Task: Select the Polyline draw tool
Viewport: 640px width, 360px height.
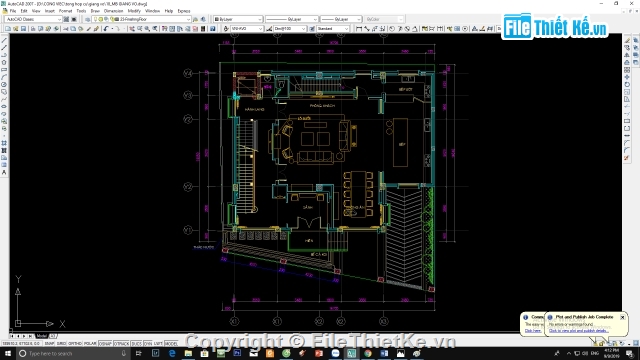Action: pyautogui.click(x=4, y=55)
